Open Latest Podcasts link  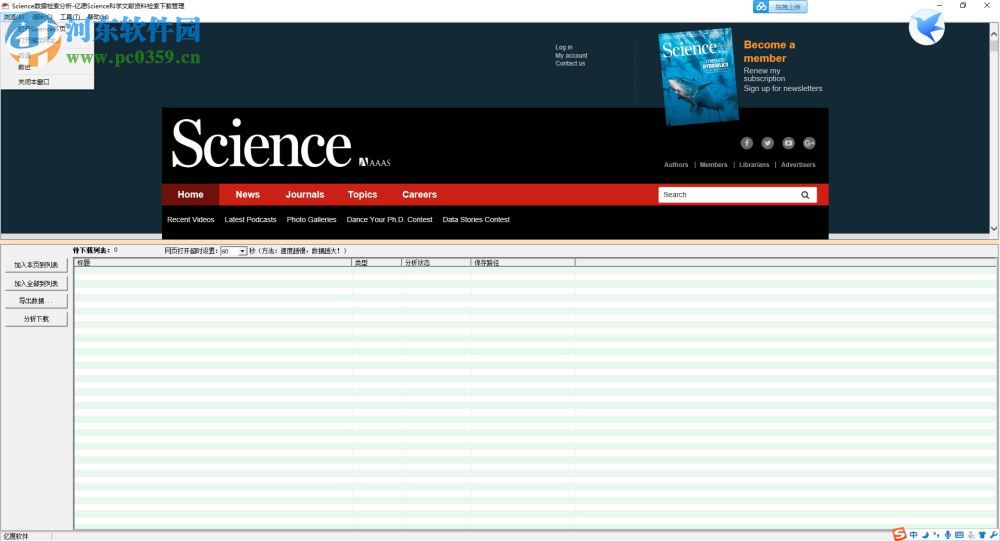click(x=251, y=219)
